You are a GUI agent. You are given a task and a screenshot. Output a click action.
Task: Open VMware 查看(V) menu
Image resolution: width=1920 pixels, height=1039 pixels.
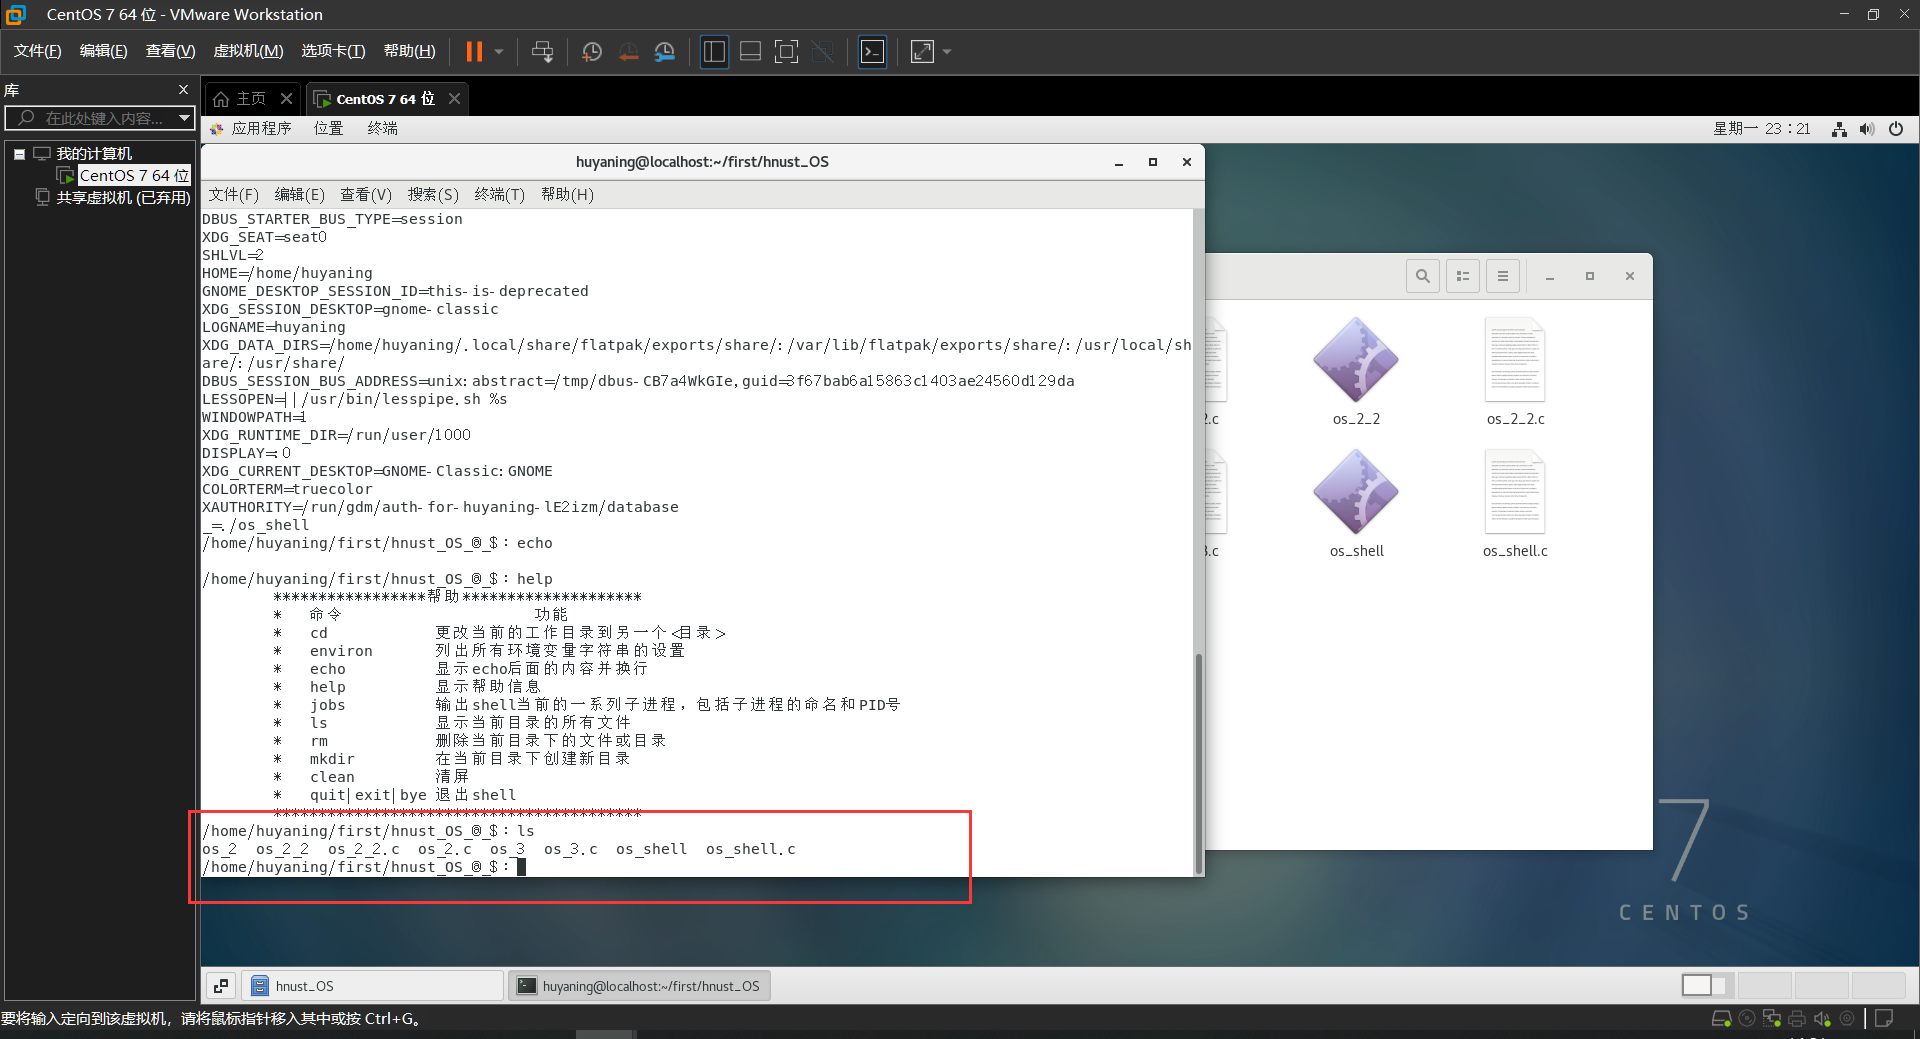click(170, 51)
